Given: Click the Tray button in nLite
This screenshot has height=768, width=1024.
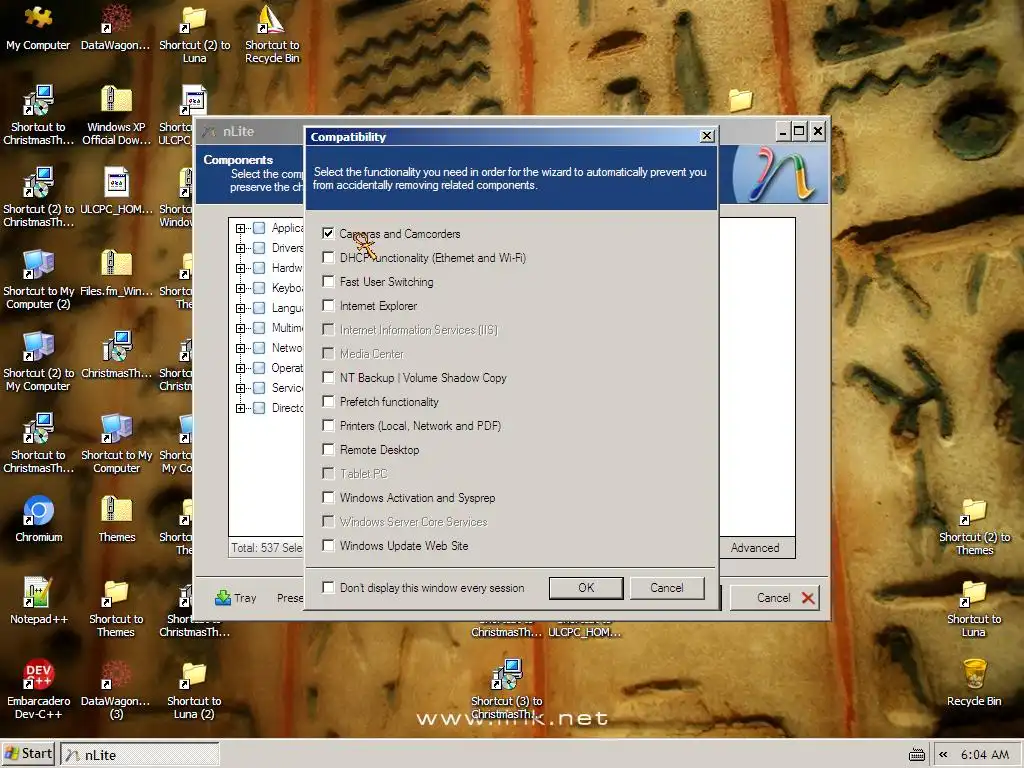Looking at the screenshot, I should point(236,598).
